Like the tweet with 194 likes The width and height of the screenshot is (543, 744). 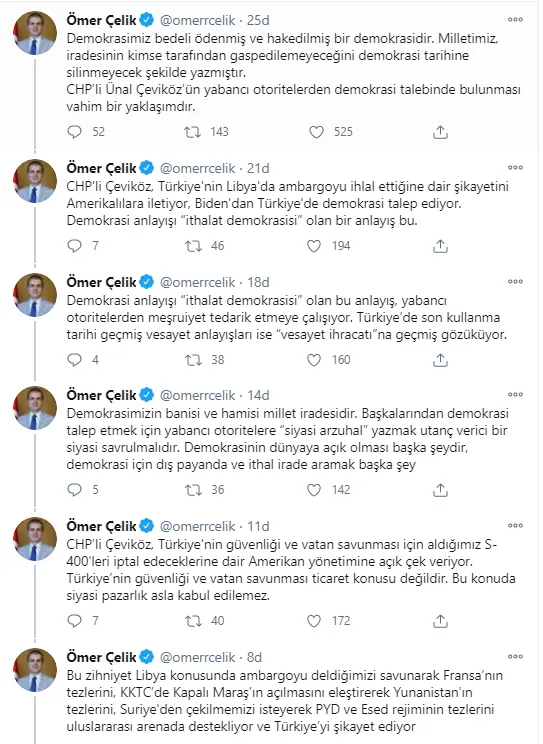point(314,246)
